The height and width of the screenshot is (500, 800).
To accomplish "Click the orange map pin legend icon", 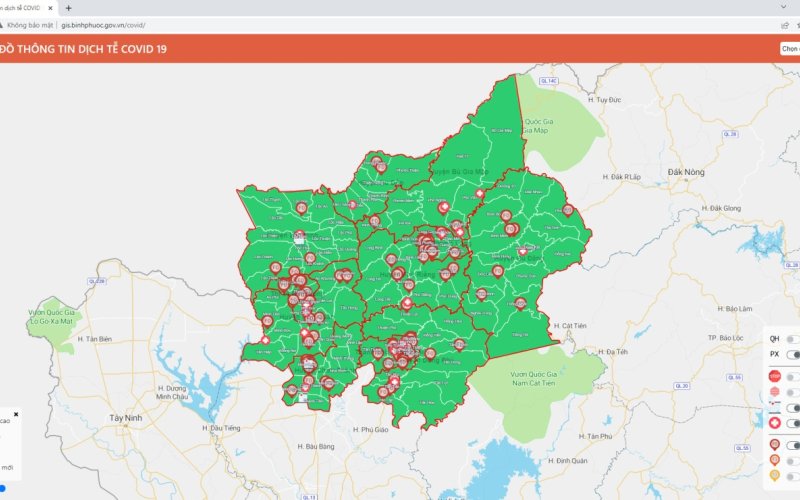I will click(775, 460).
